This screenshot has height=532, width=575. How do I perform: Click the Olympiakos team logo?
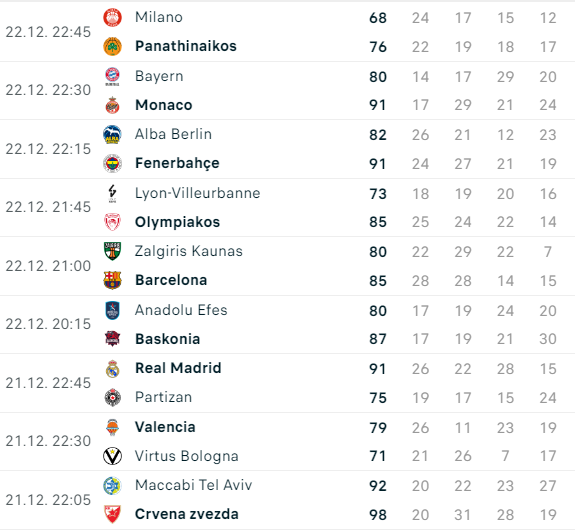112,222
